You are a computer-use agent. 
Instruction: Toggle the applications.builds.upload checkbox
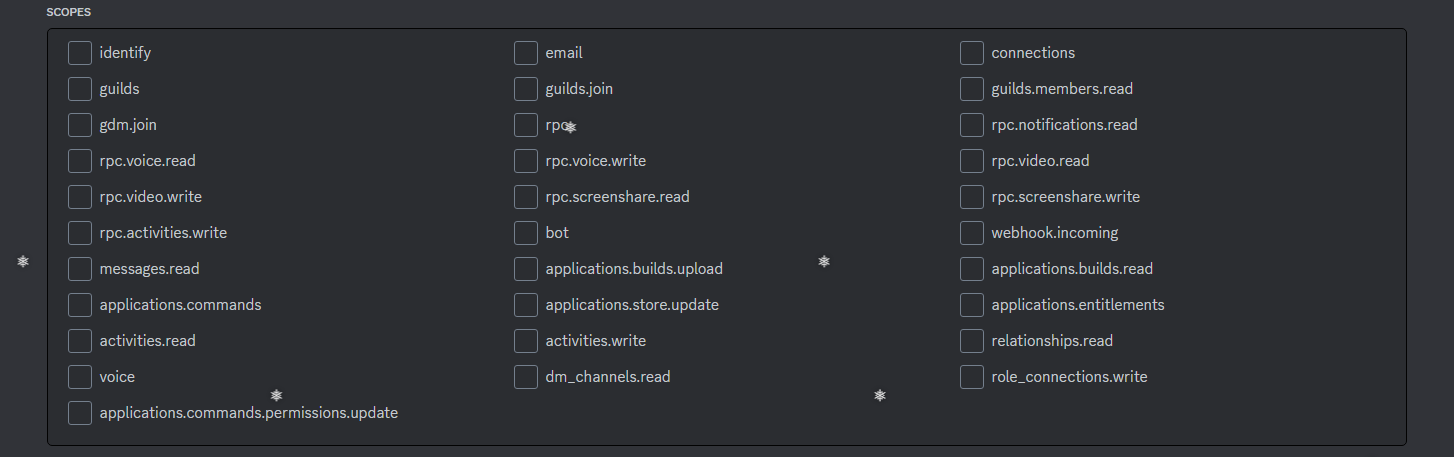point(526,269)
